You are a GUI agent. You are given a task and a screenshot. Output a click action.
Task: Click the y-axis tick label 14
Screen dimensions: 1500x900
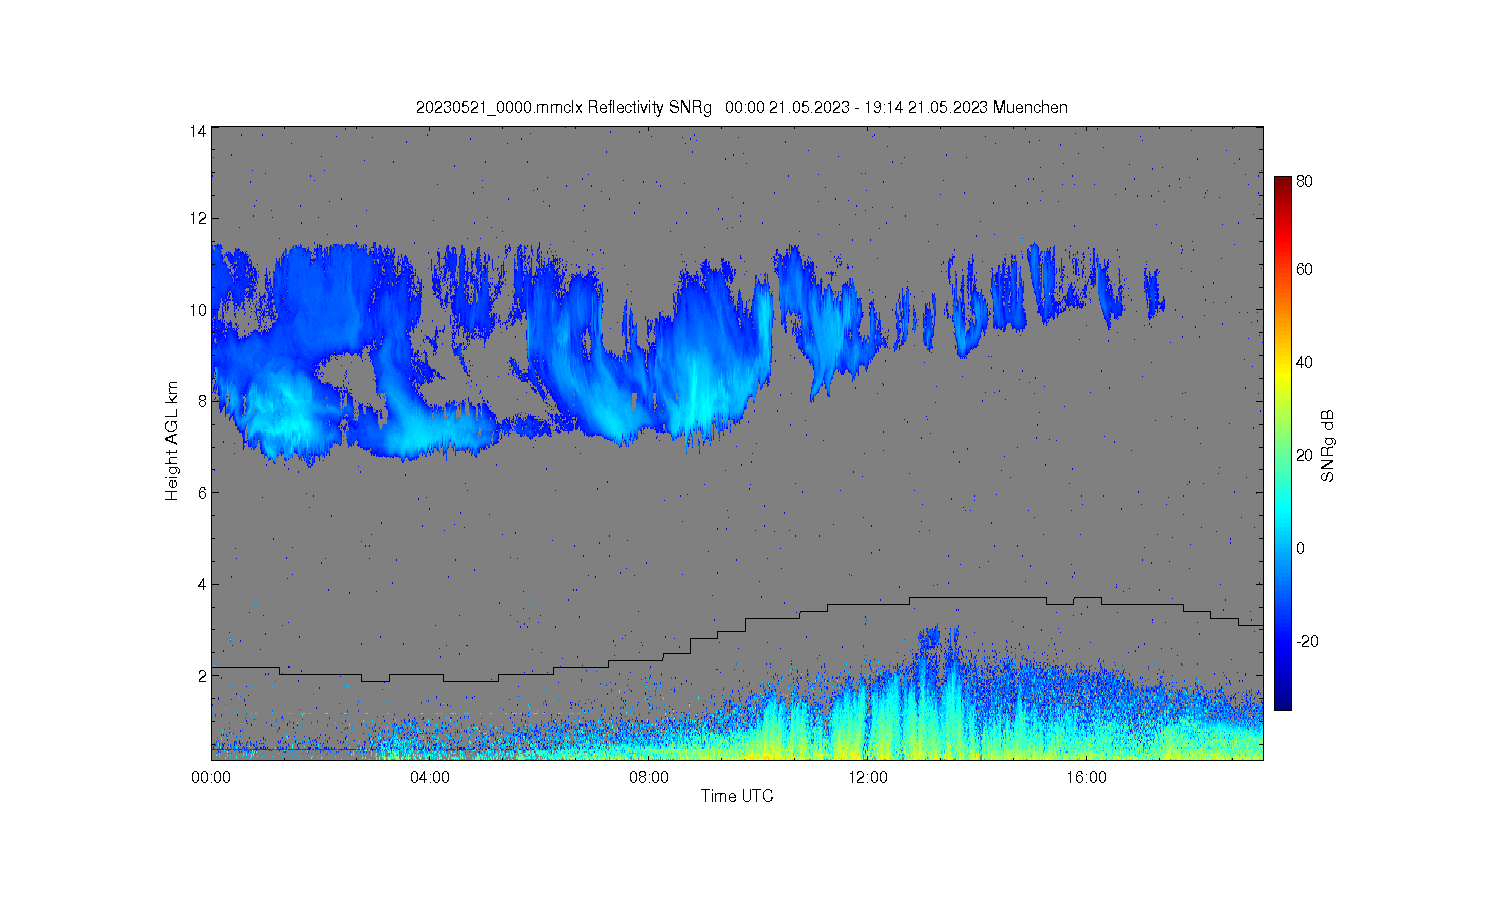pyautogui.click(x=198, y=131)
